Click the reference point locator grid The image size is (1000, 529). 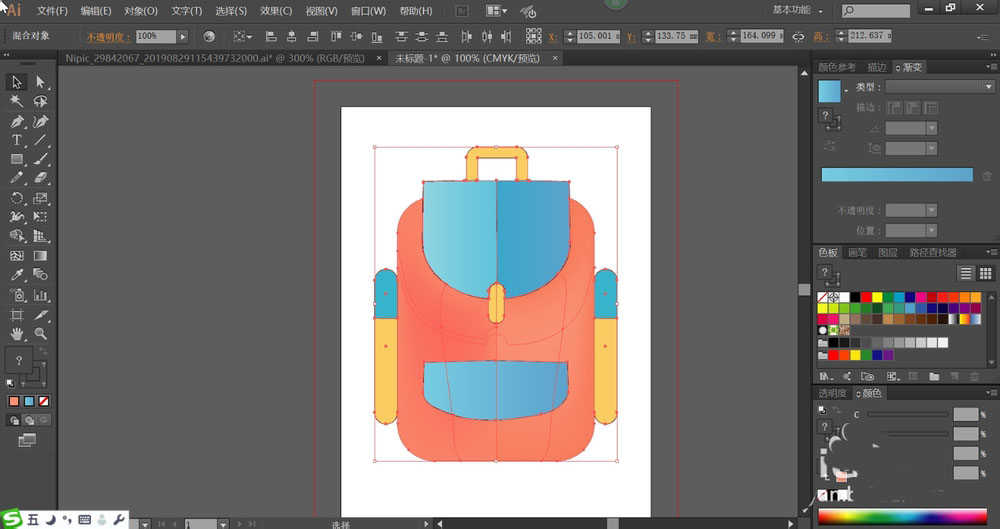534,36
